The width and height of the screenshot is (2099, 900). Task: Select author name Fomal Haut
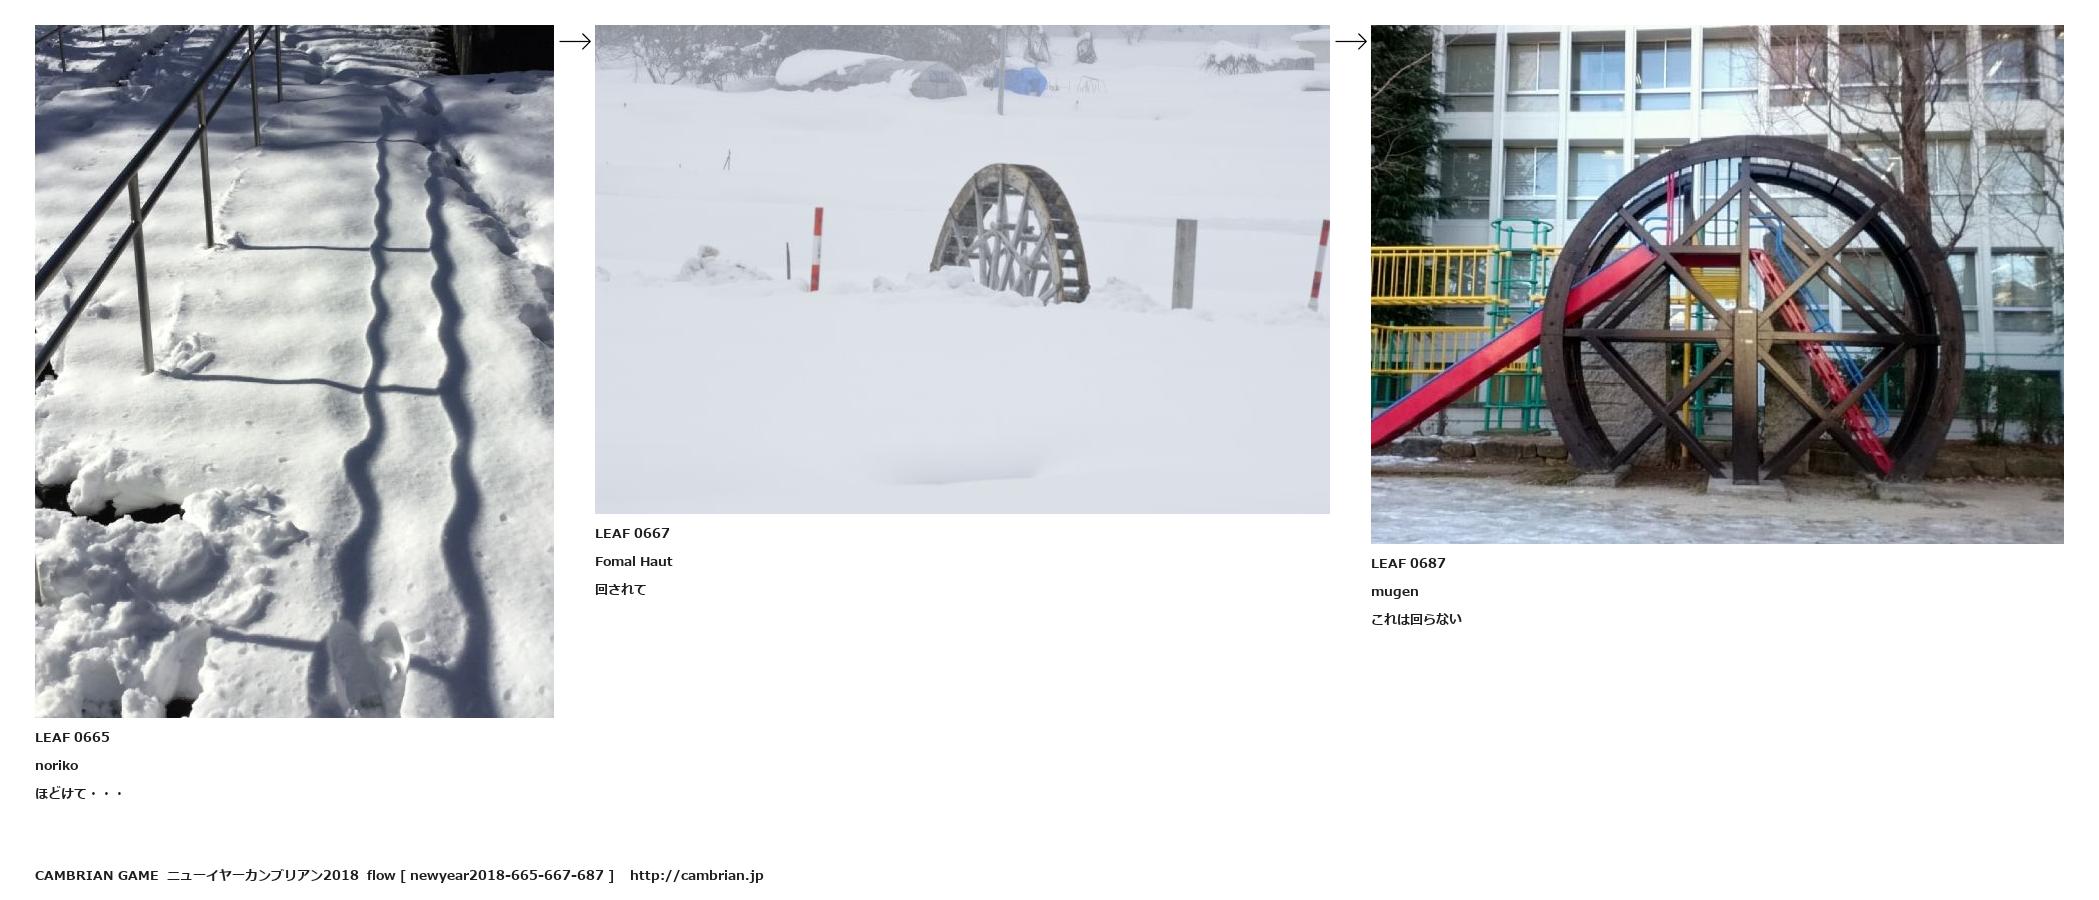tap(633, 561)
